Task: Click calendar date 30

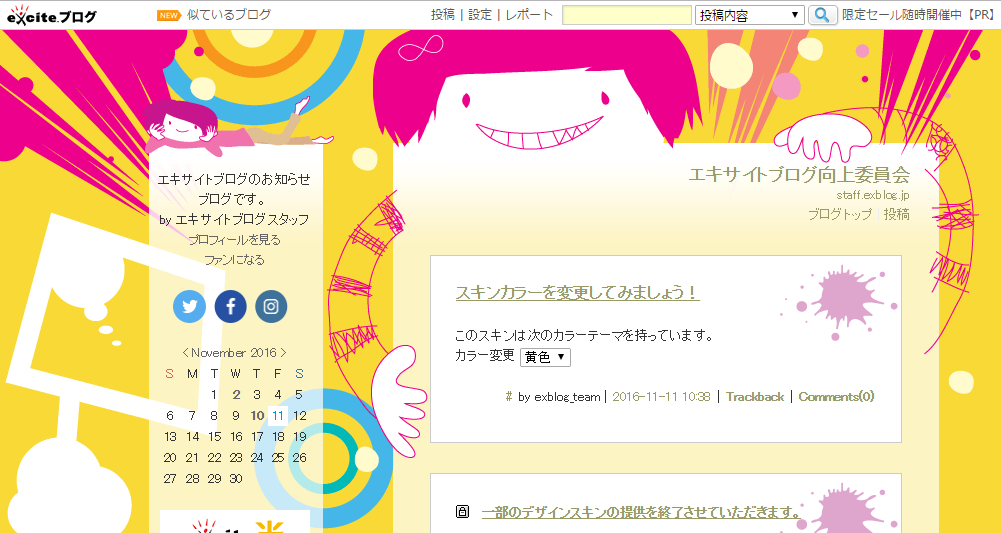Action: tap(236, 479)
